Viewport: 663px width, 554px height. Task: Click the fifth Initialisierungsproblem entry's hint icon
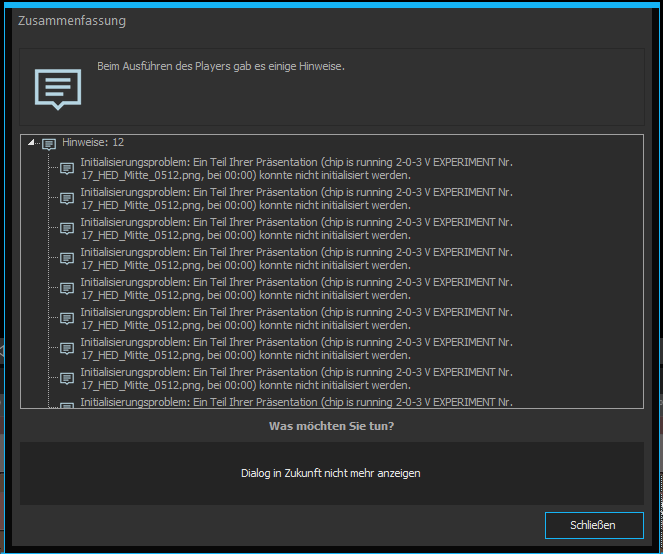(67, 289)
